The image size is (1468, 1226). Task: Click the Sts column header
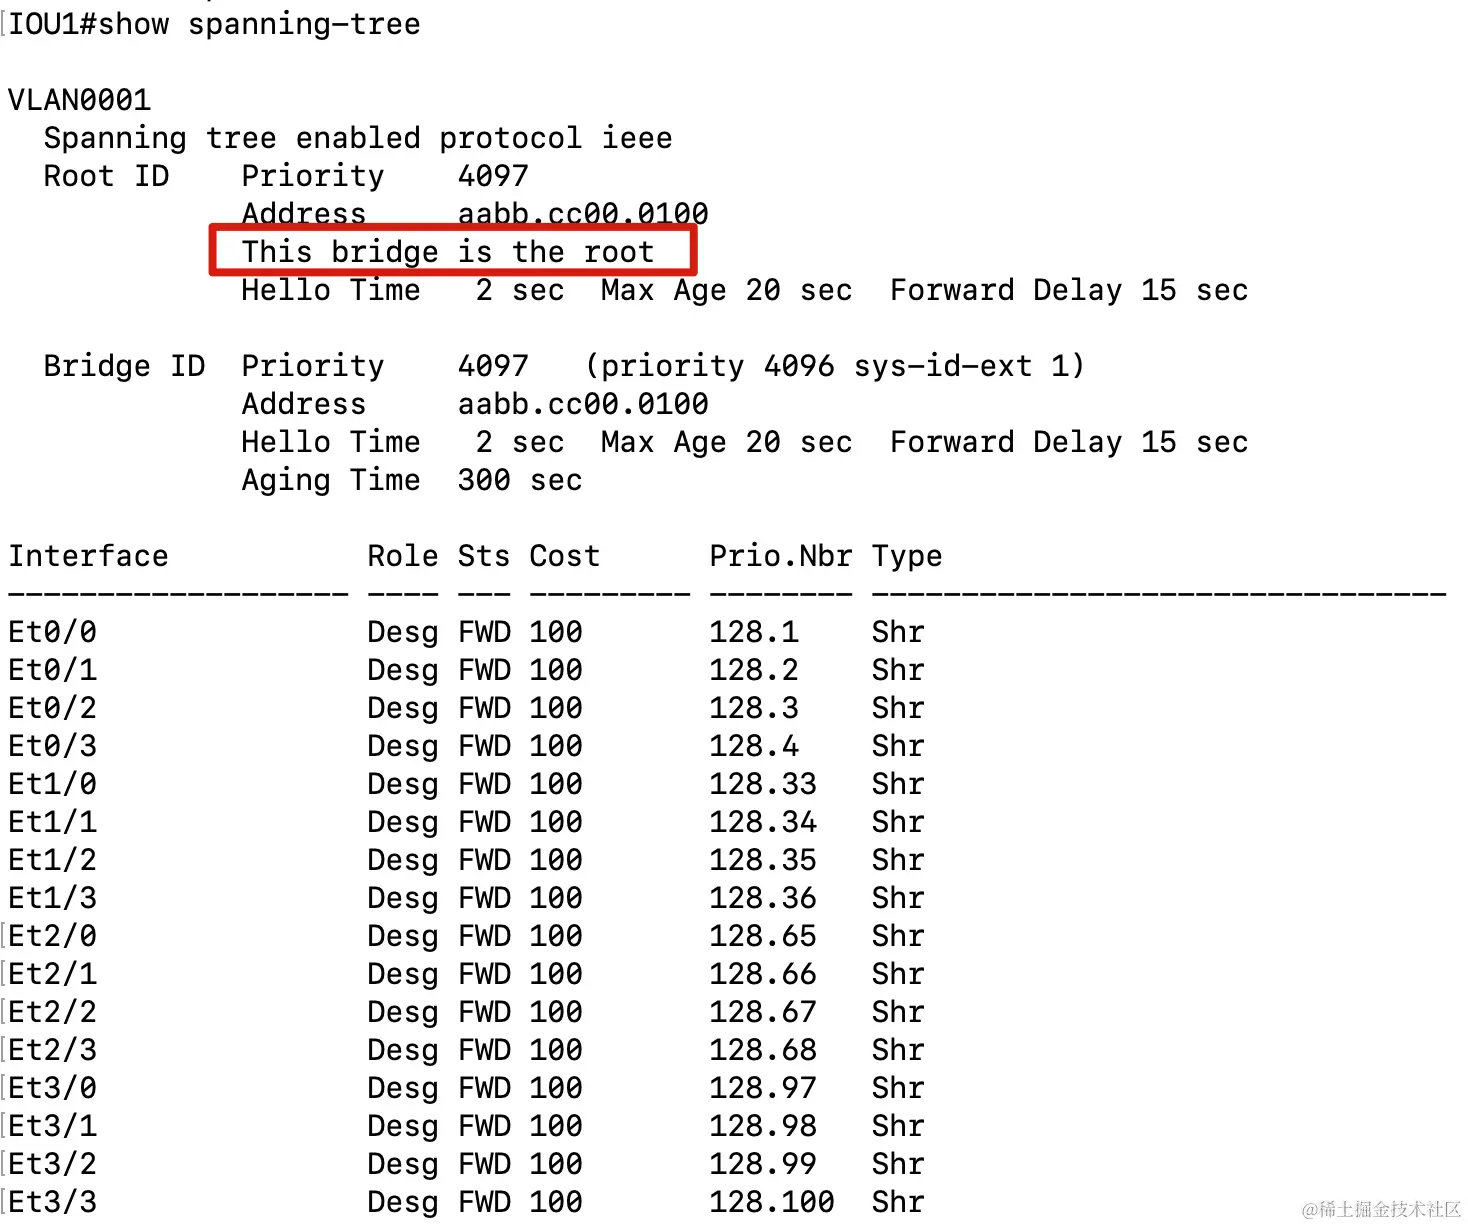pos(484,556)
